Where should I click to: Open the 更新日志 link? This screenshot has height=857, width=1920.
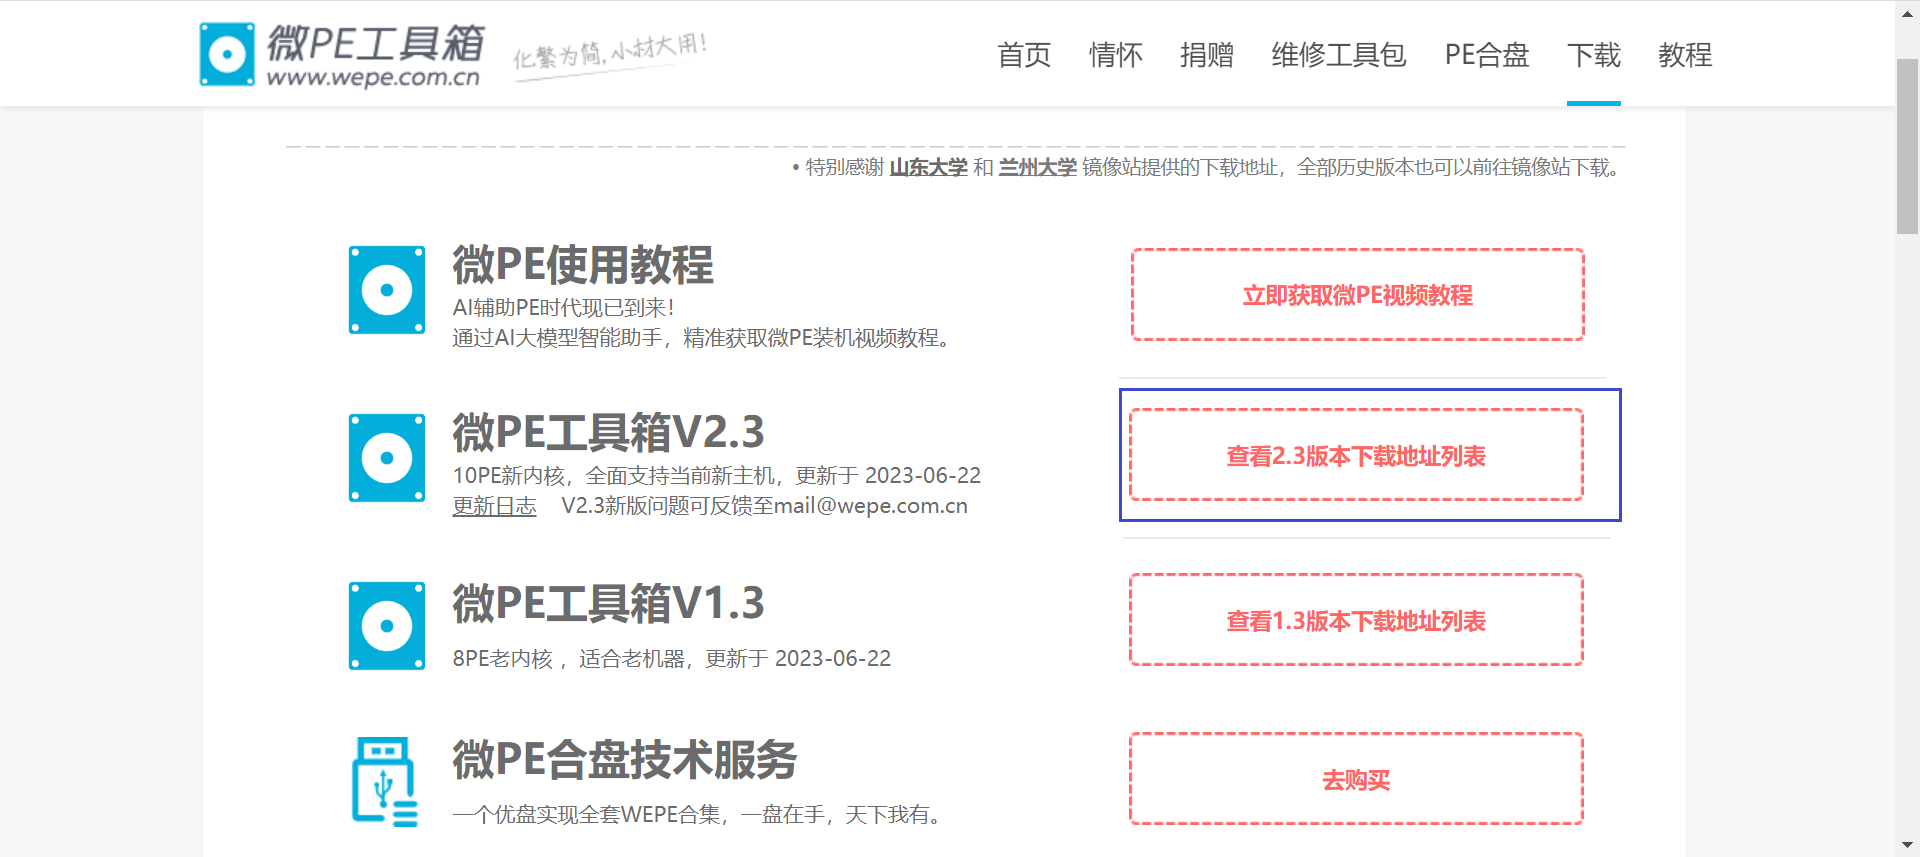(495, 506)
